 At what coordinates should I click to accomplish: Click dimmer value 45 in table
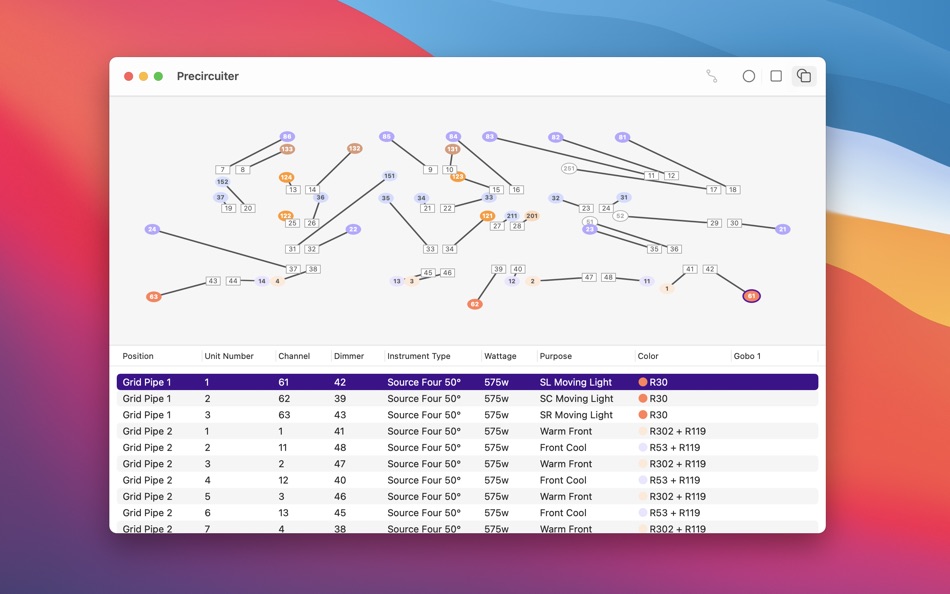[340, 513]
